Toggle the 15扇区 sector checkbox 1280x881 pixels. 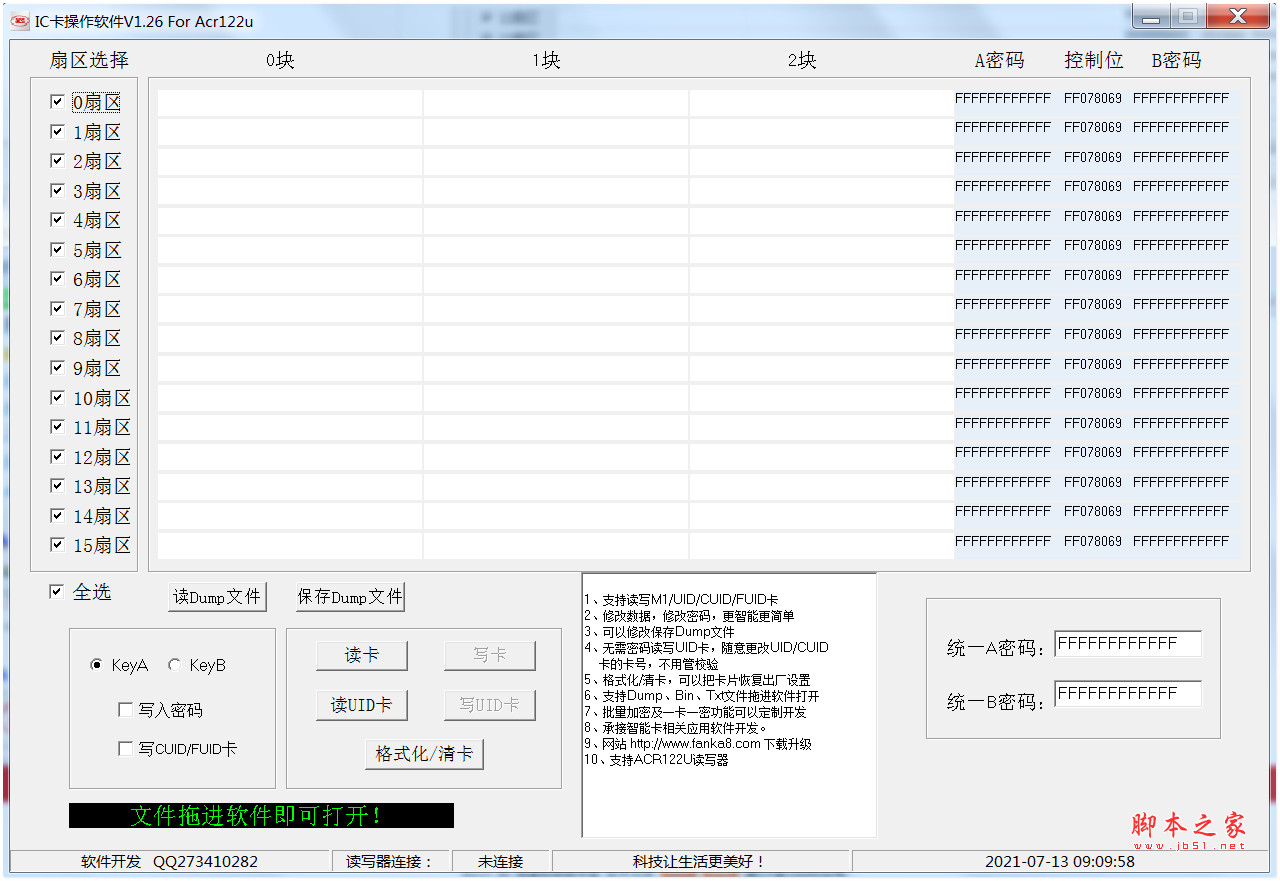click(57, 545)
